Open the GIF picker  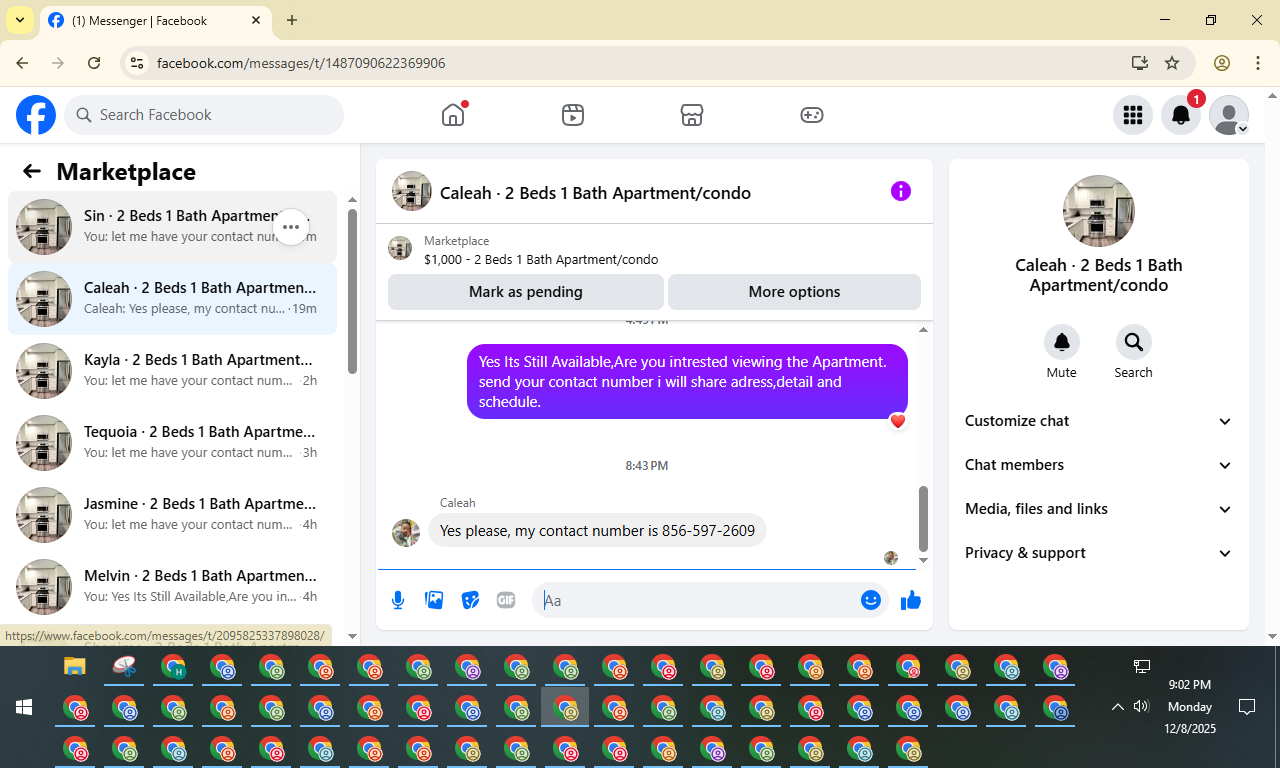pyautogui.click(x=506, y=600)
